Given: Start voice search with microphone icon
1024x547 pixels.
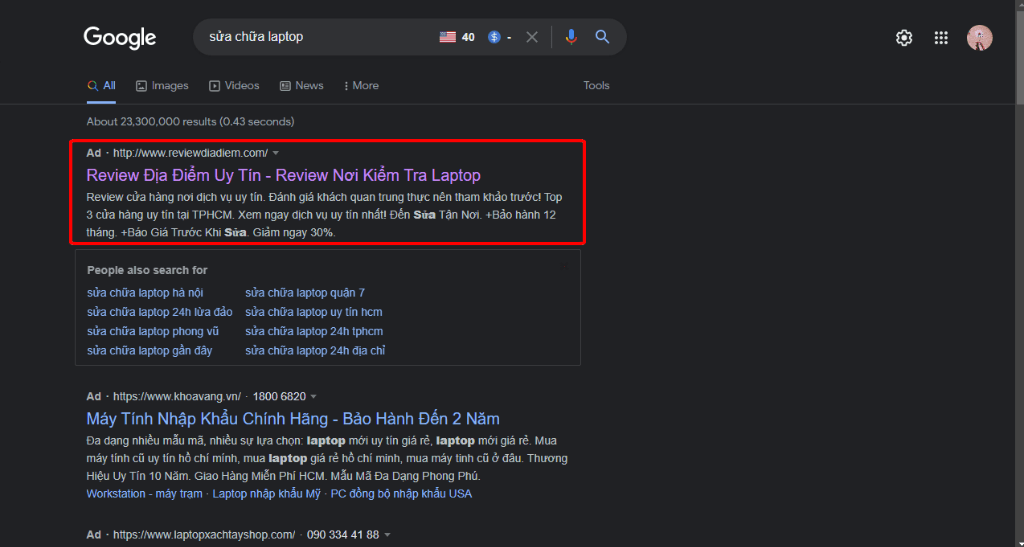Looking at the screenshot, I should [x=571, y=37].
